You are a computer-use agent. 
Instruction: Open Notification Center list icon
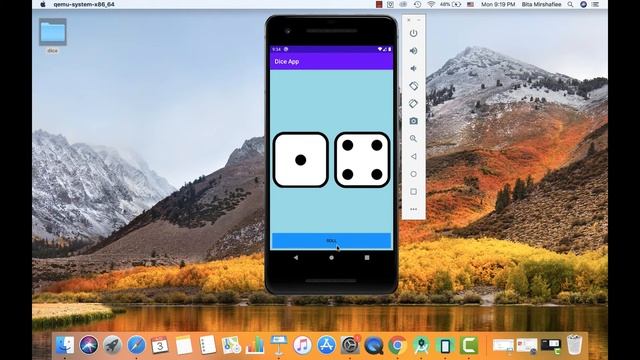click(596, 4)
